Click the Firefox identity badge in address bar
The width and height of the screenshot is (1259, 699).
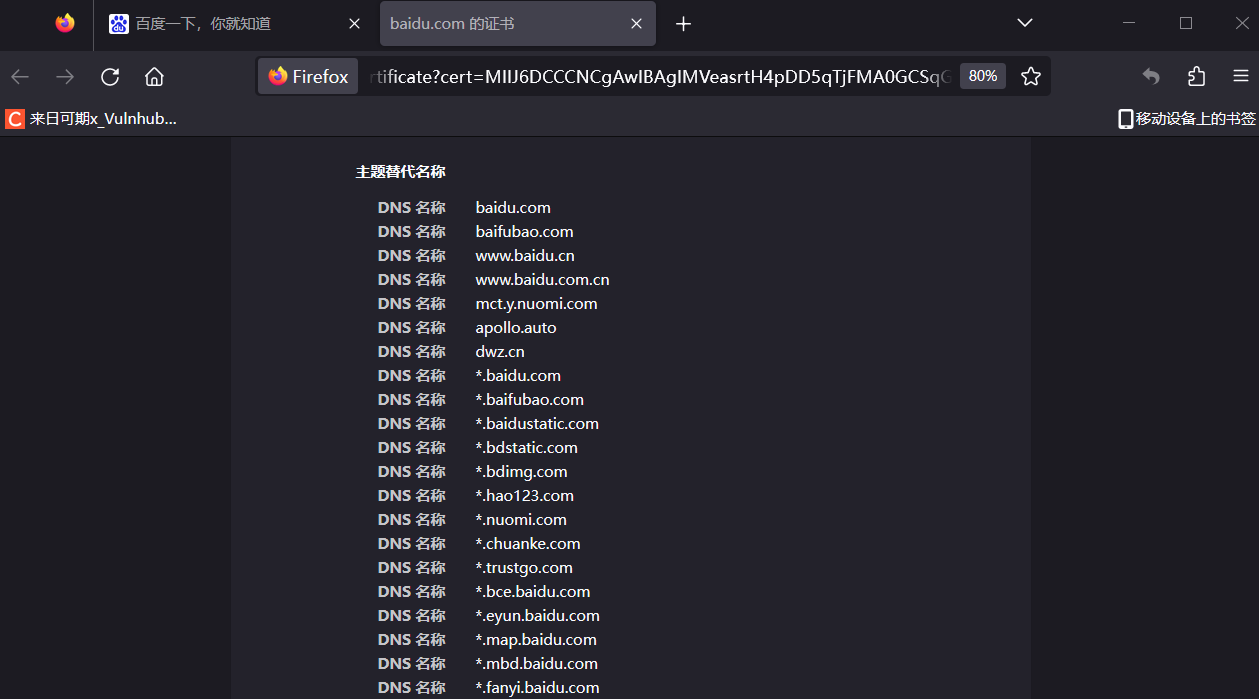click(309, 76)
